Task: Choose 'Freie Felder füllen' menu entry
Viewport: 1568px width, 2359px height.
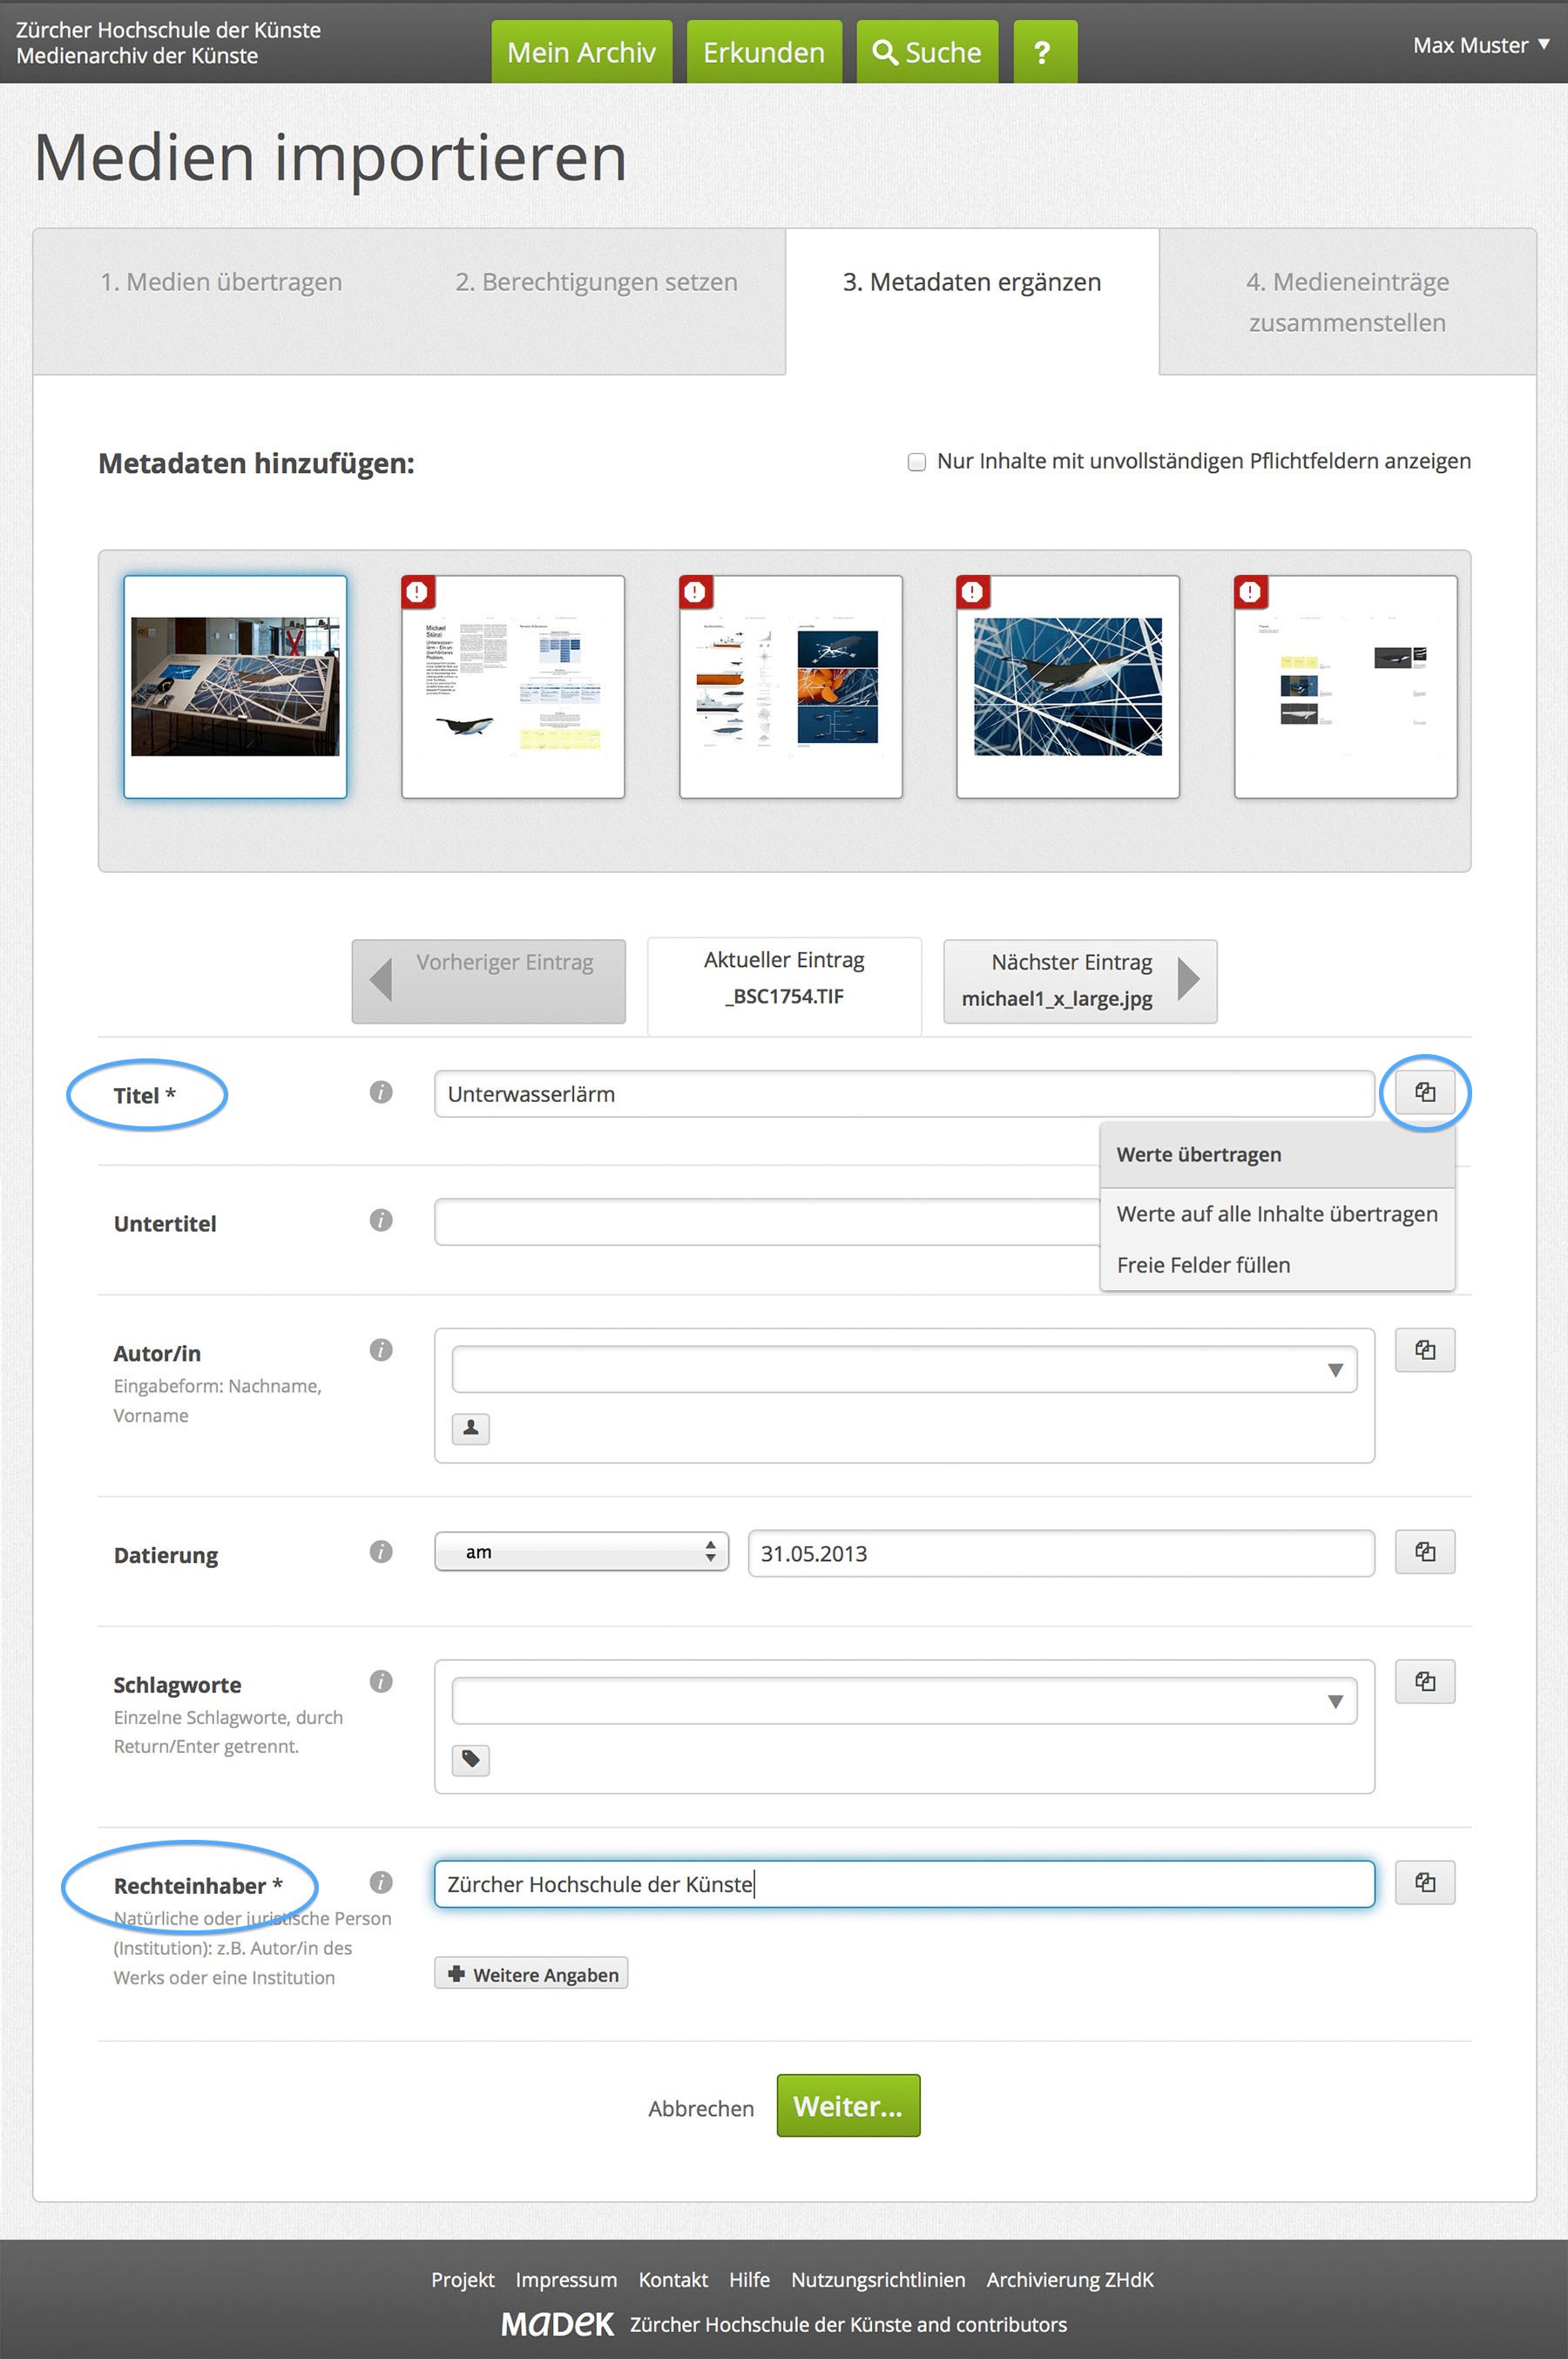Action: 1203,1265
